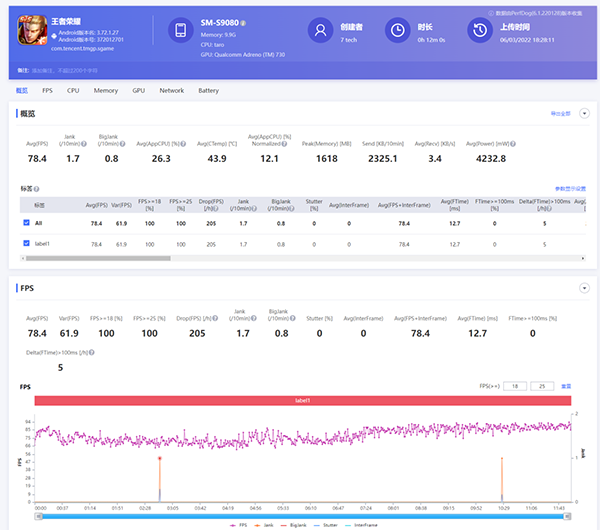Click the blue time range slider below chart

(x=300, y=515)
